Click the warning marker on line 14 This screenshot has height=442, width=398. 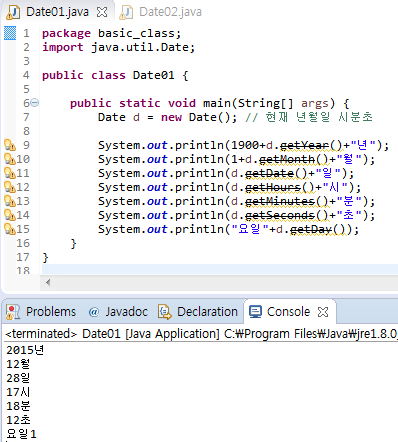(x=10, y=215)
